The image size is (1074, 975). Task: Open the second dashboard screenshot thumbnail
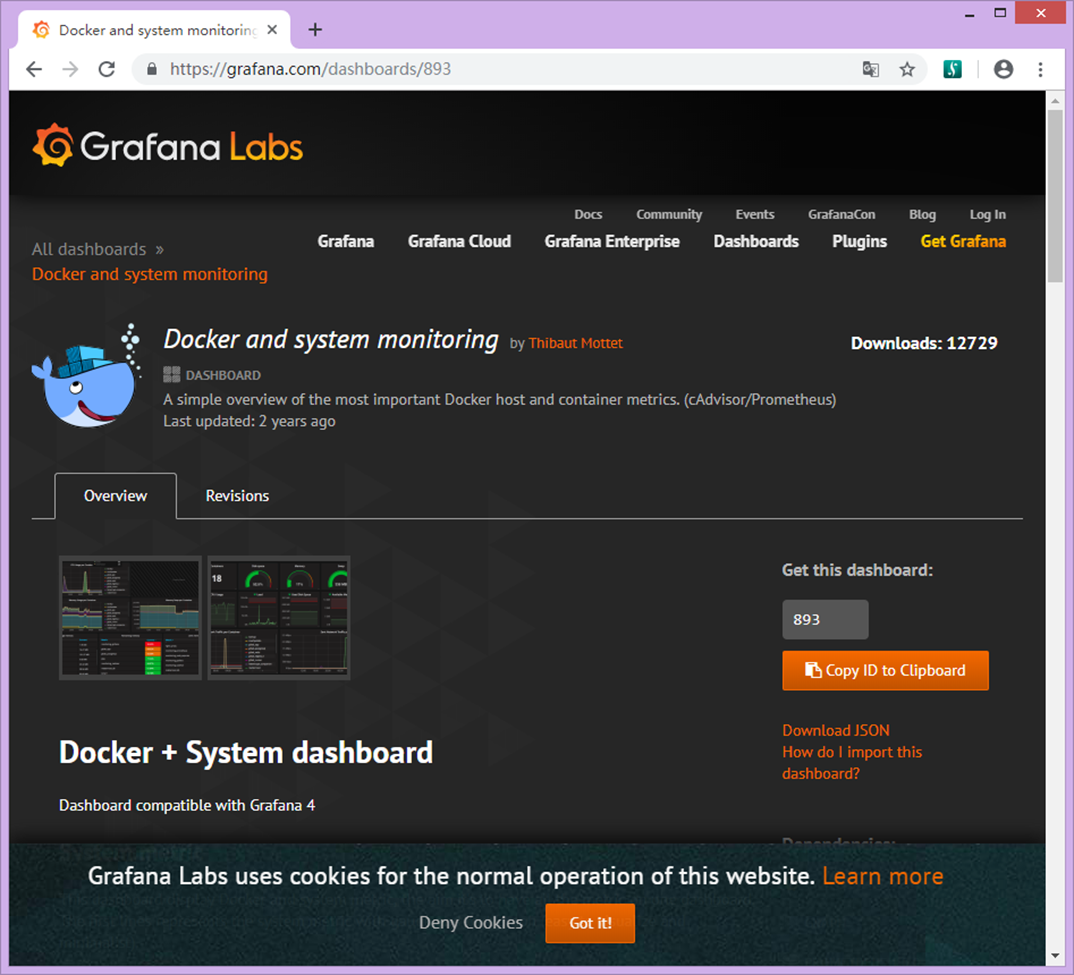(279, 617)
